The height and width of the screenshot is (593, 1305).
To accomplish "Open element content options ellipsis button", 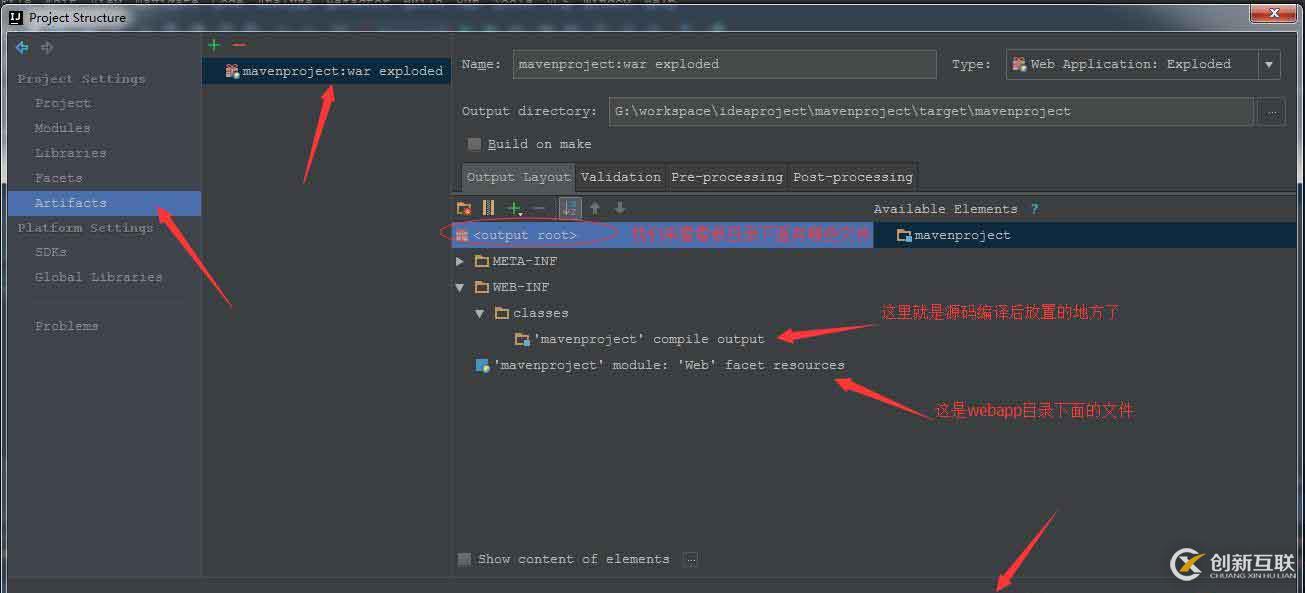I will (x=690, y=560).
